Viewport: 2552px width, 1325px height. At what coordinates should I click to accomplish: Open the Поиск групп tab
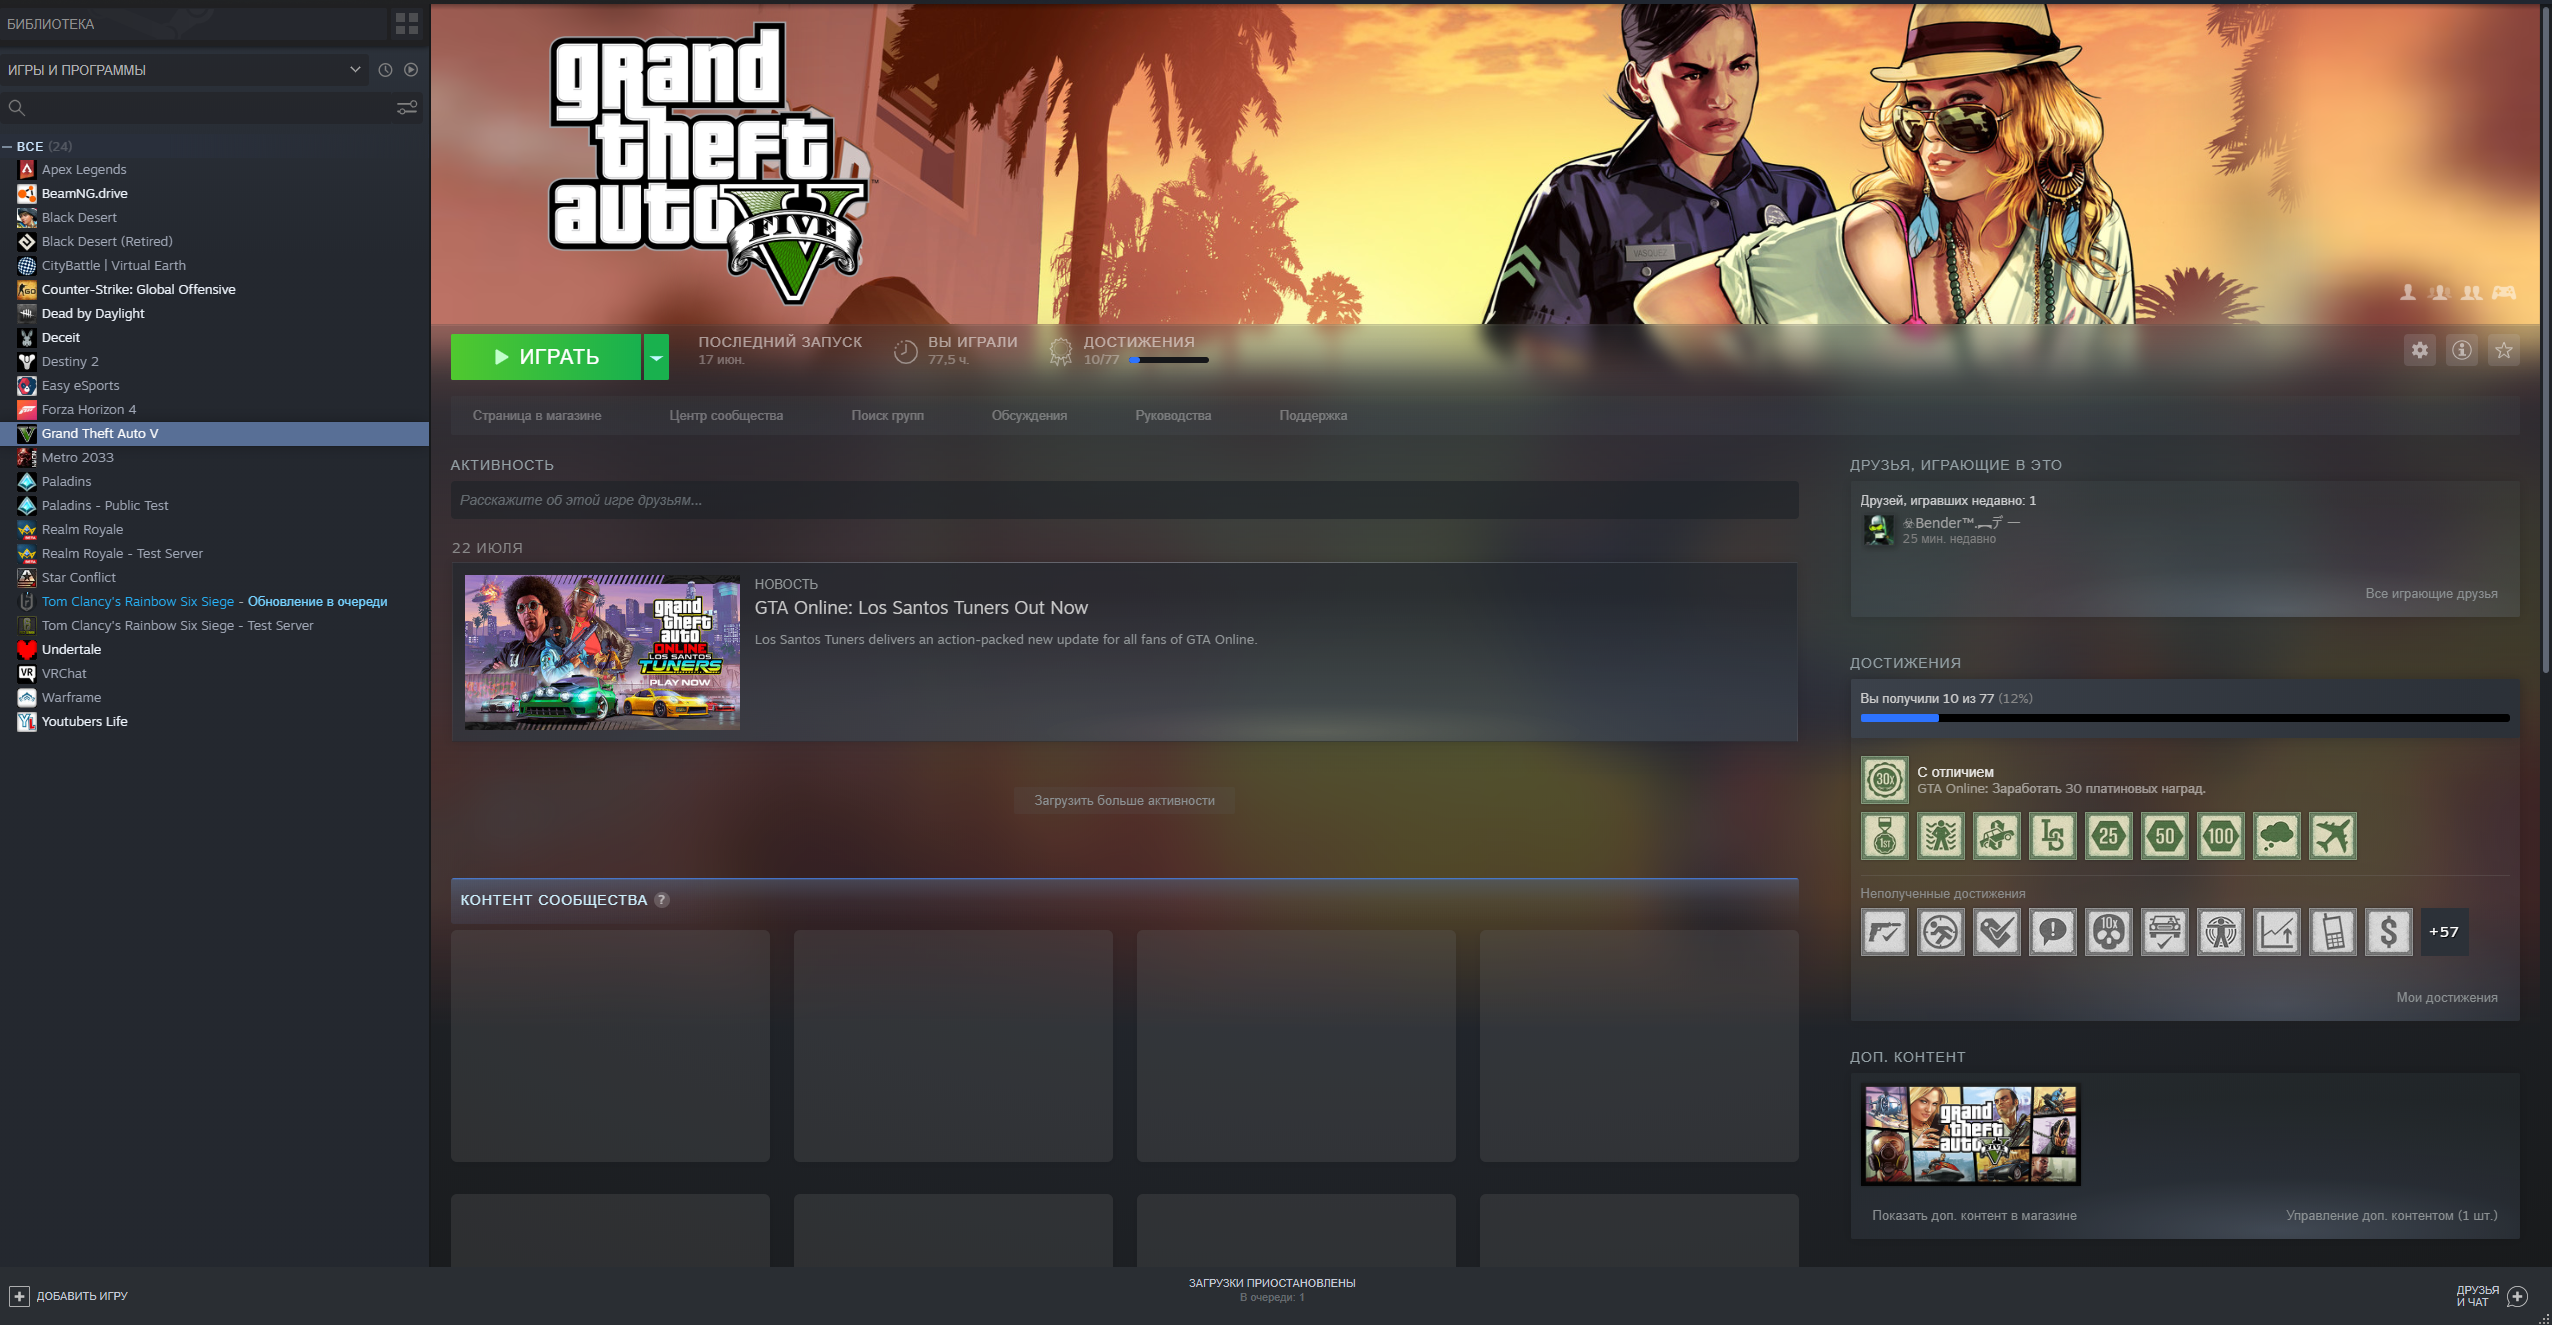click(x=888, y=415)
